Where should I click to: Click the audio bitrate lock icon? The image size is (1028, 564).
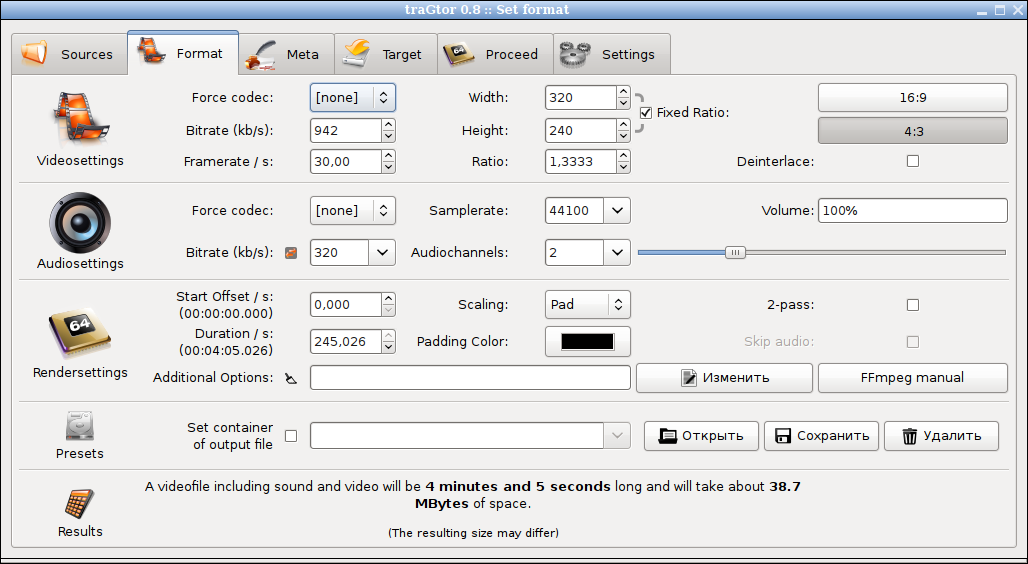pos(291,252)
